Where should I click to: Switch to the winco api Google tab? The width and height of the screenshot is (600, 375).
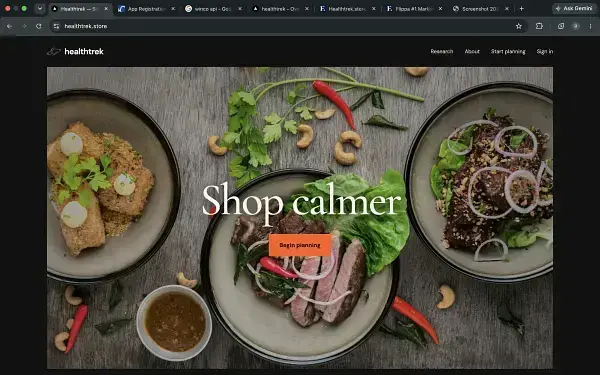coord(213,8)
